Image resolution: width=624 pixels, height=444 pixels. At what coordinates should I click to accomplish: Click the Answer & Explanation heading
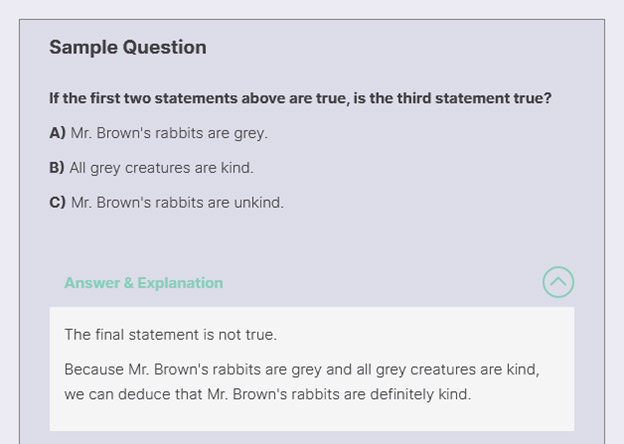click(x=143, y=283)
